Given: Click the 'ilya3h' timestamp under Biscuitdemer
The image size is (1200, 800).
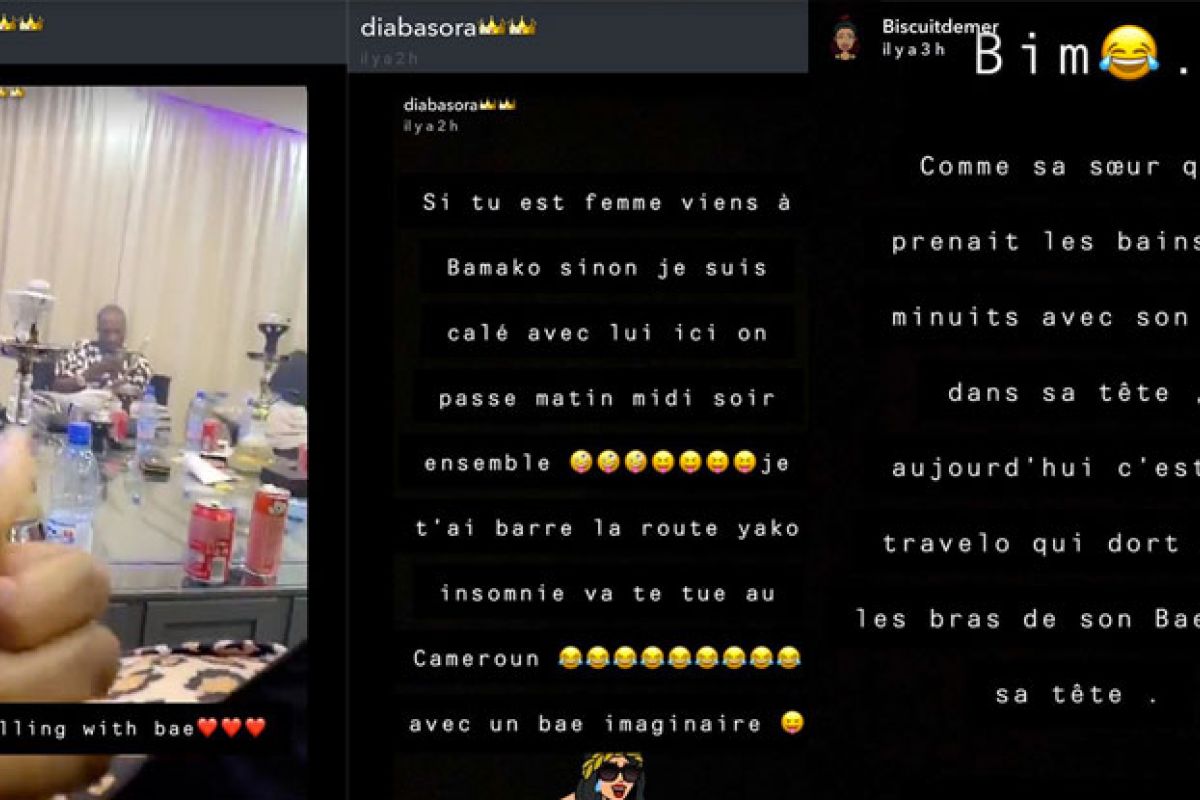Looking at the screenshot, I should pos(913,49).
